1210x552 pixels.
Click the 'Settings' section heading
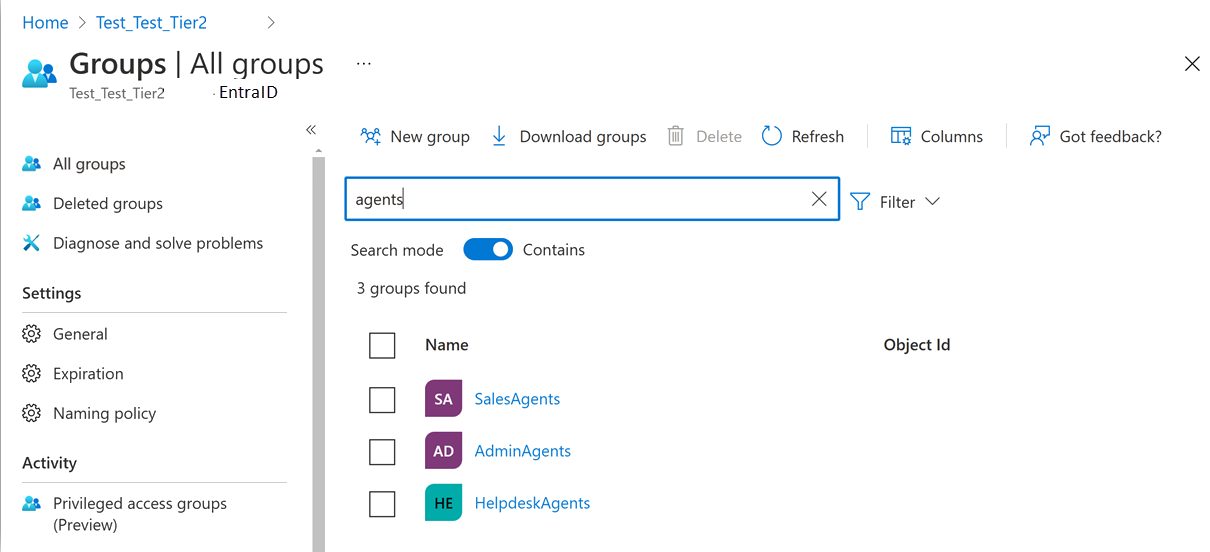(52, 293)
